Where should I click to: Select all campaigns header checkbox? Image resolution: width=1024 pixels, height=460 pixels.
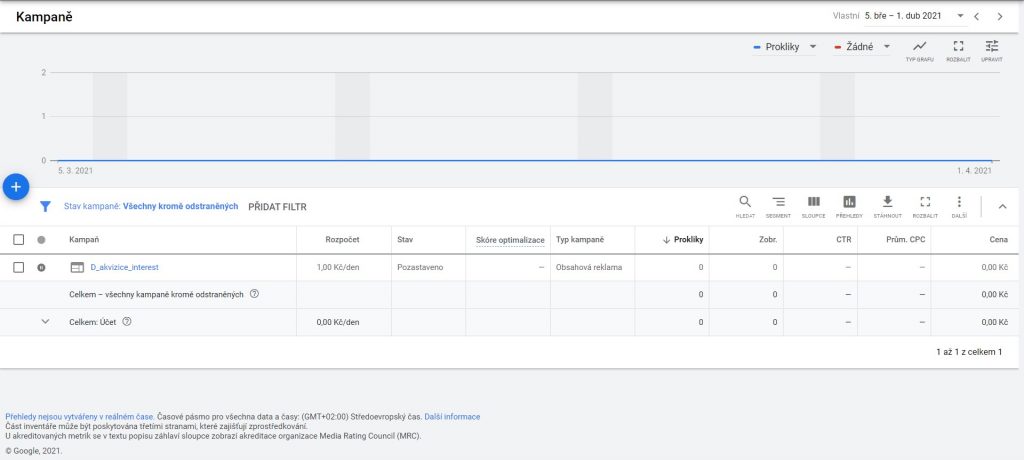click(x=19, y=240)
